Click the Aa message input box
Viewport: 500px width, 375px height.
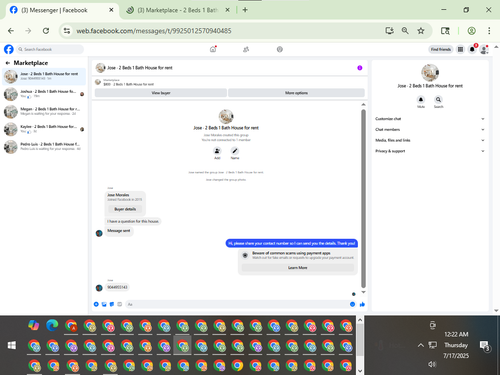(237, 304)
